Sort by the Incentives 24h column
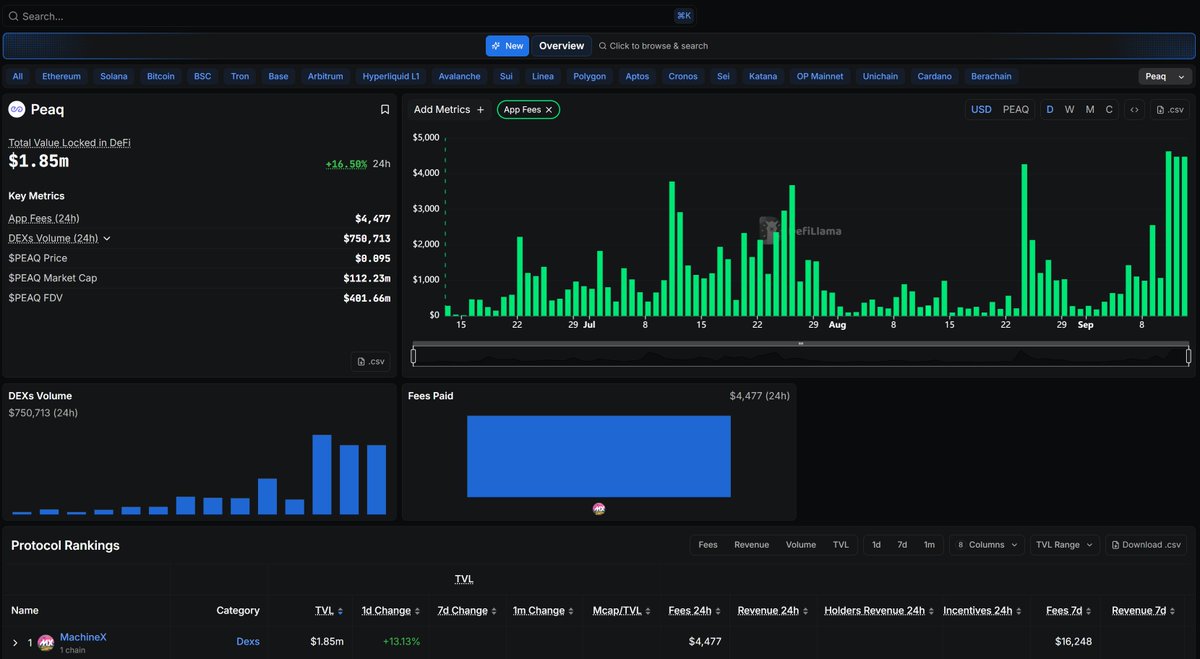The width and height of the screenshot is (1200, 659). (981, 610)
